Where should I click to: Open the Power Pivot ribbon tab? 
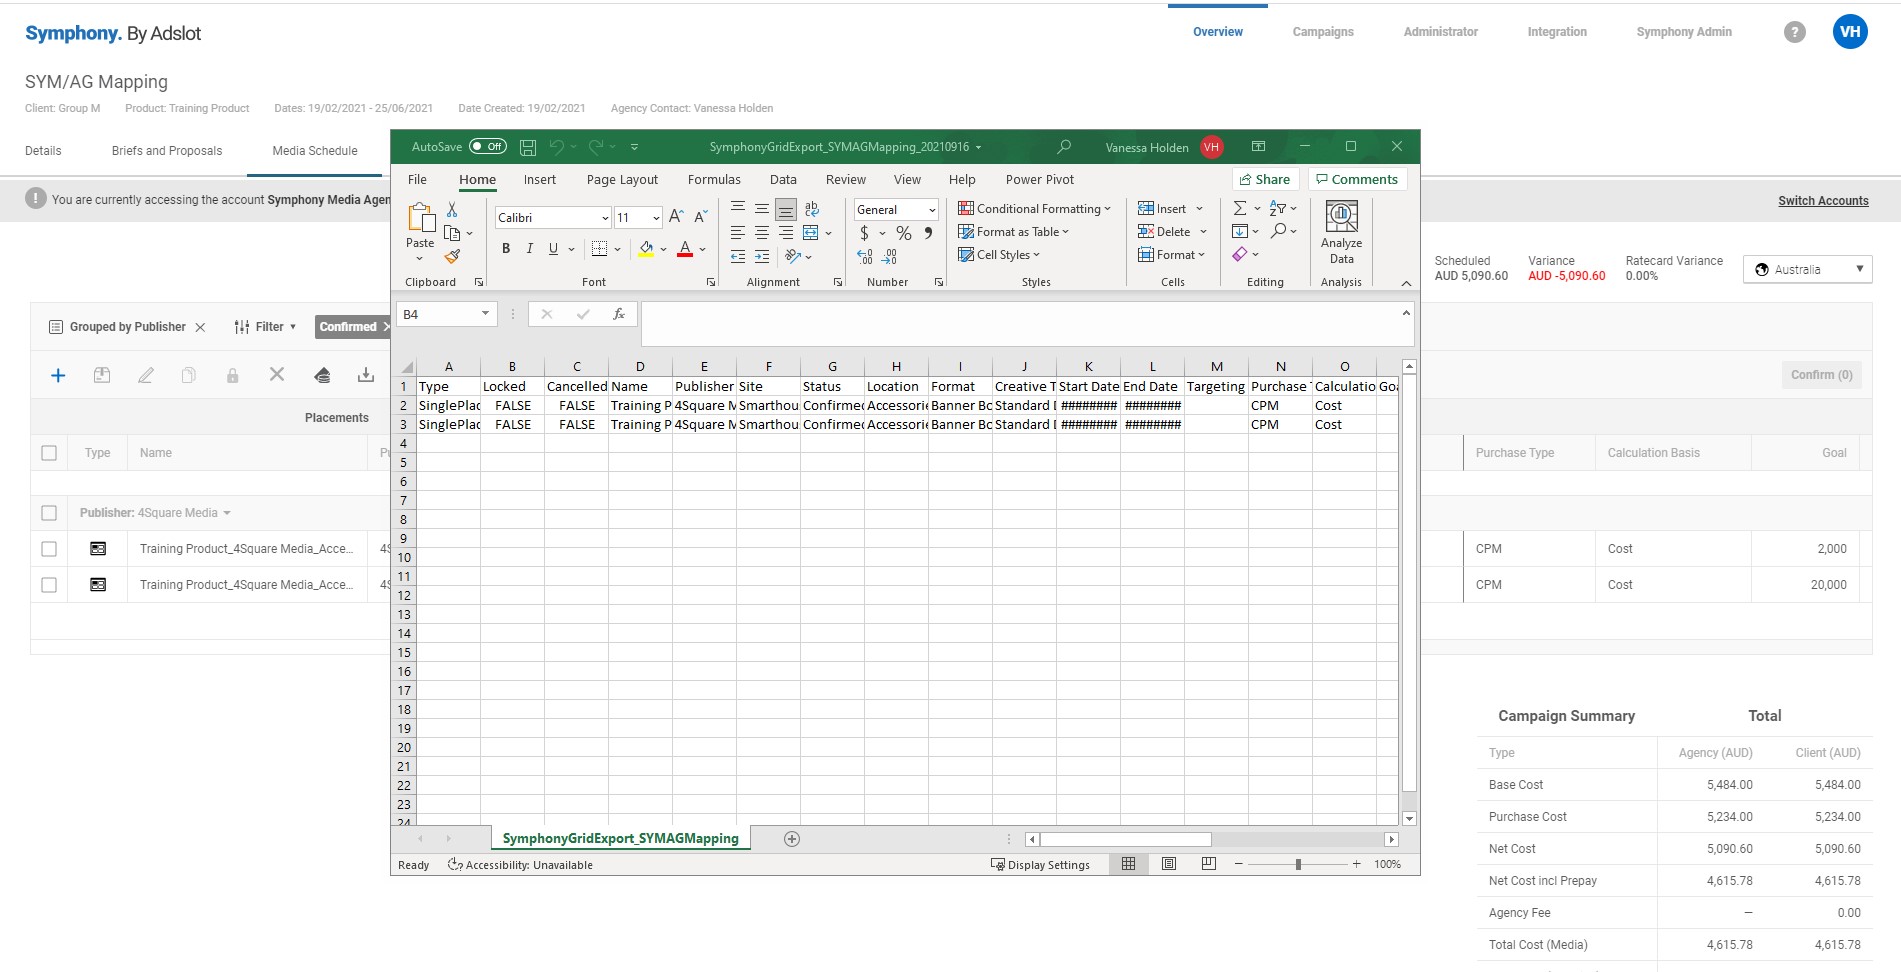coord(1040,180)
